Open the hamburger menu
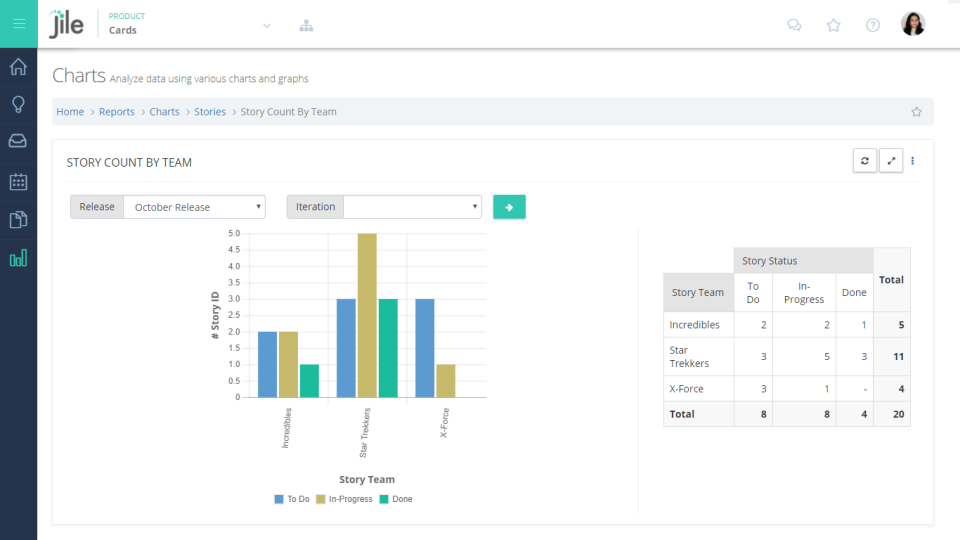960x540 pixels. point(19,24)
